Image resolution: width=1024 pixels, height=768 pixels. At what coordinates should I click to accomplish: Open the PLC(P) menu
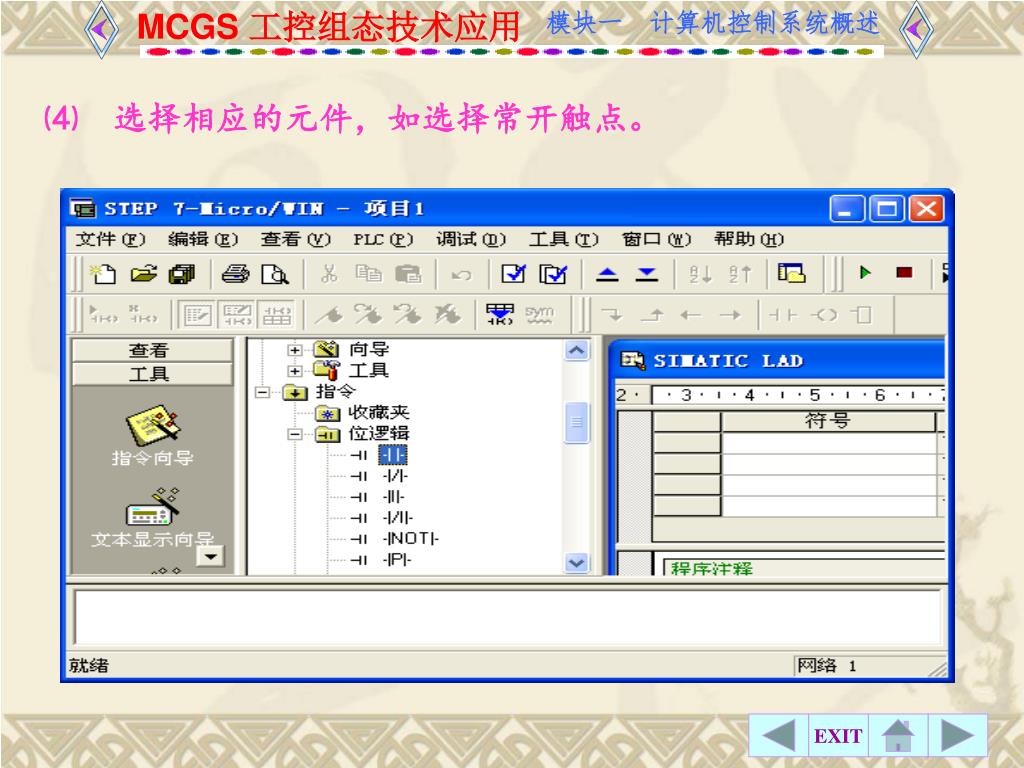383,239
